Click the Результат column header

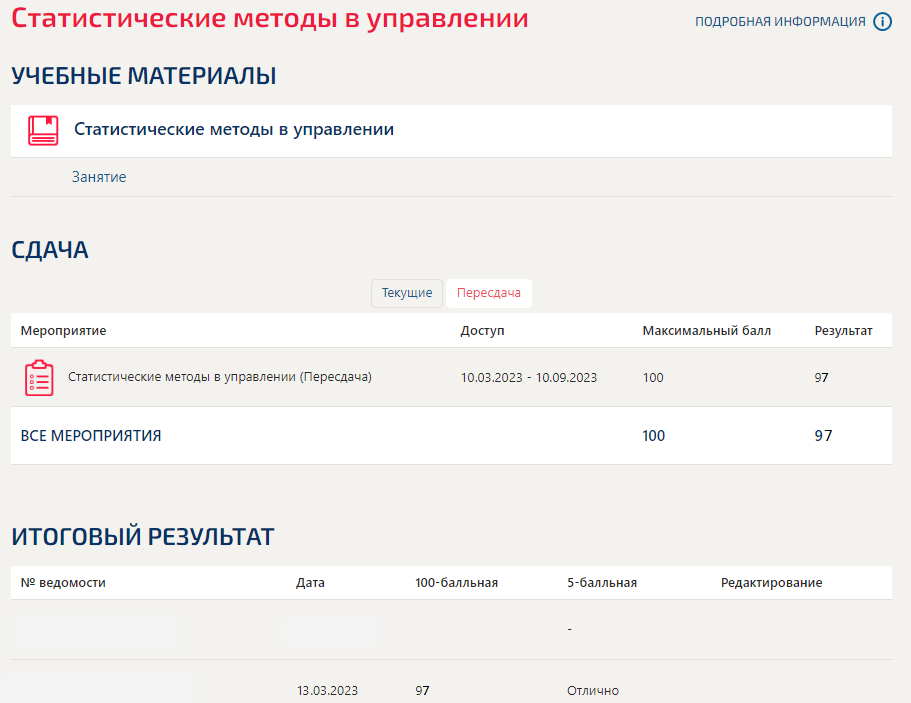point(843,331)
